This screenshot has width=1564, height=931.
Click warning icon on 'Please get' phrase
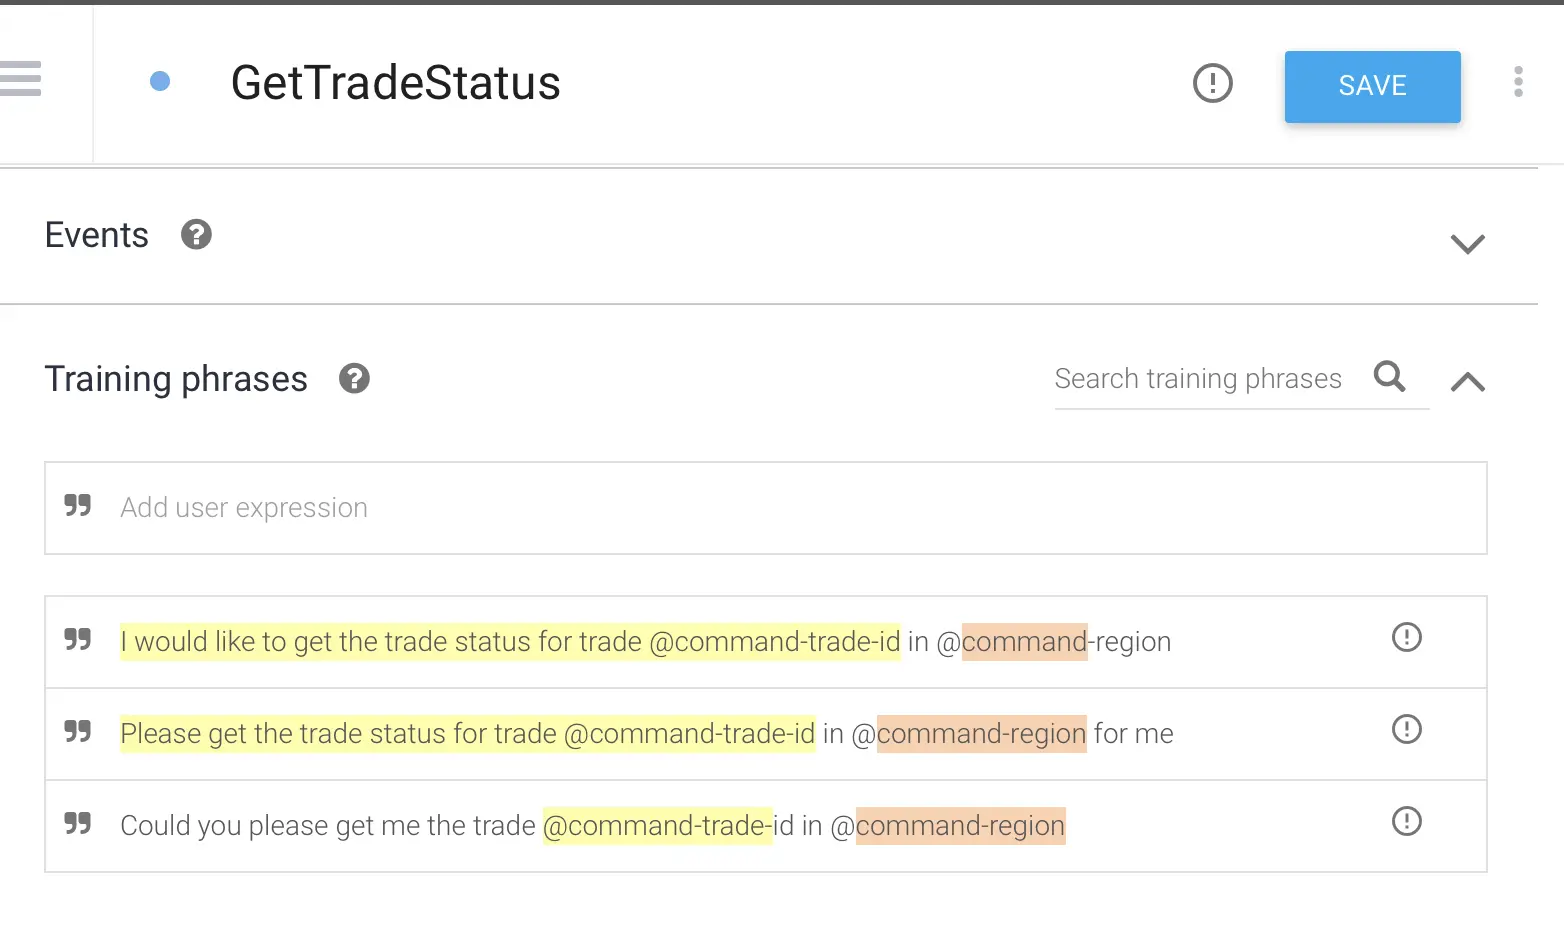[x=1406, y=729]
